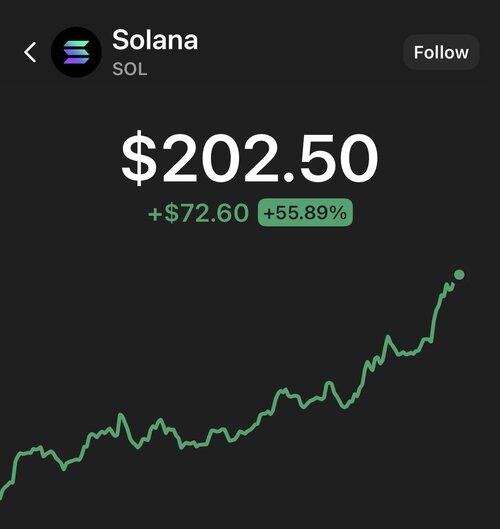This screenshot has height=529, width=500.
Task: Toggle the +55.89% percentage badge
Action: 305,213
